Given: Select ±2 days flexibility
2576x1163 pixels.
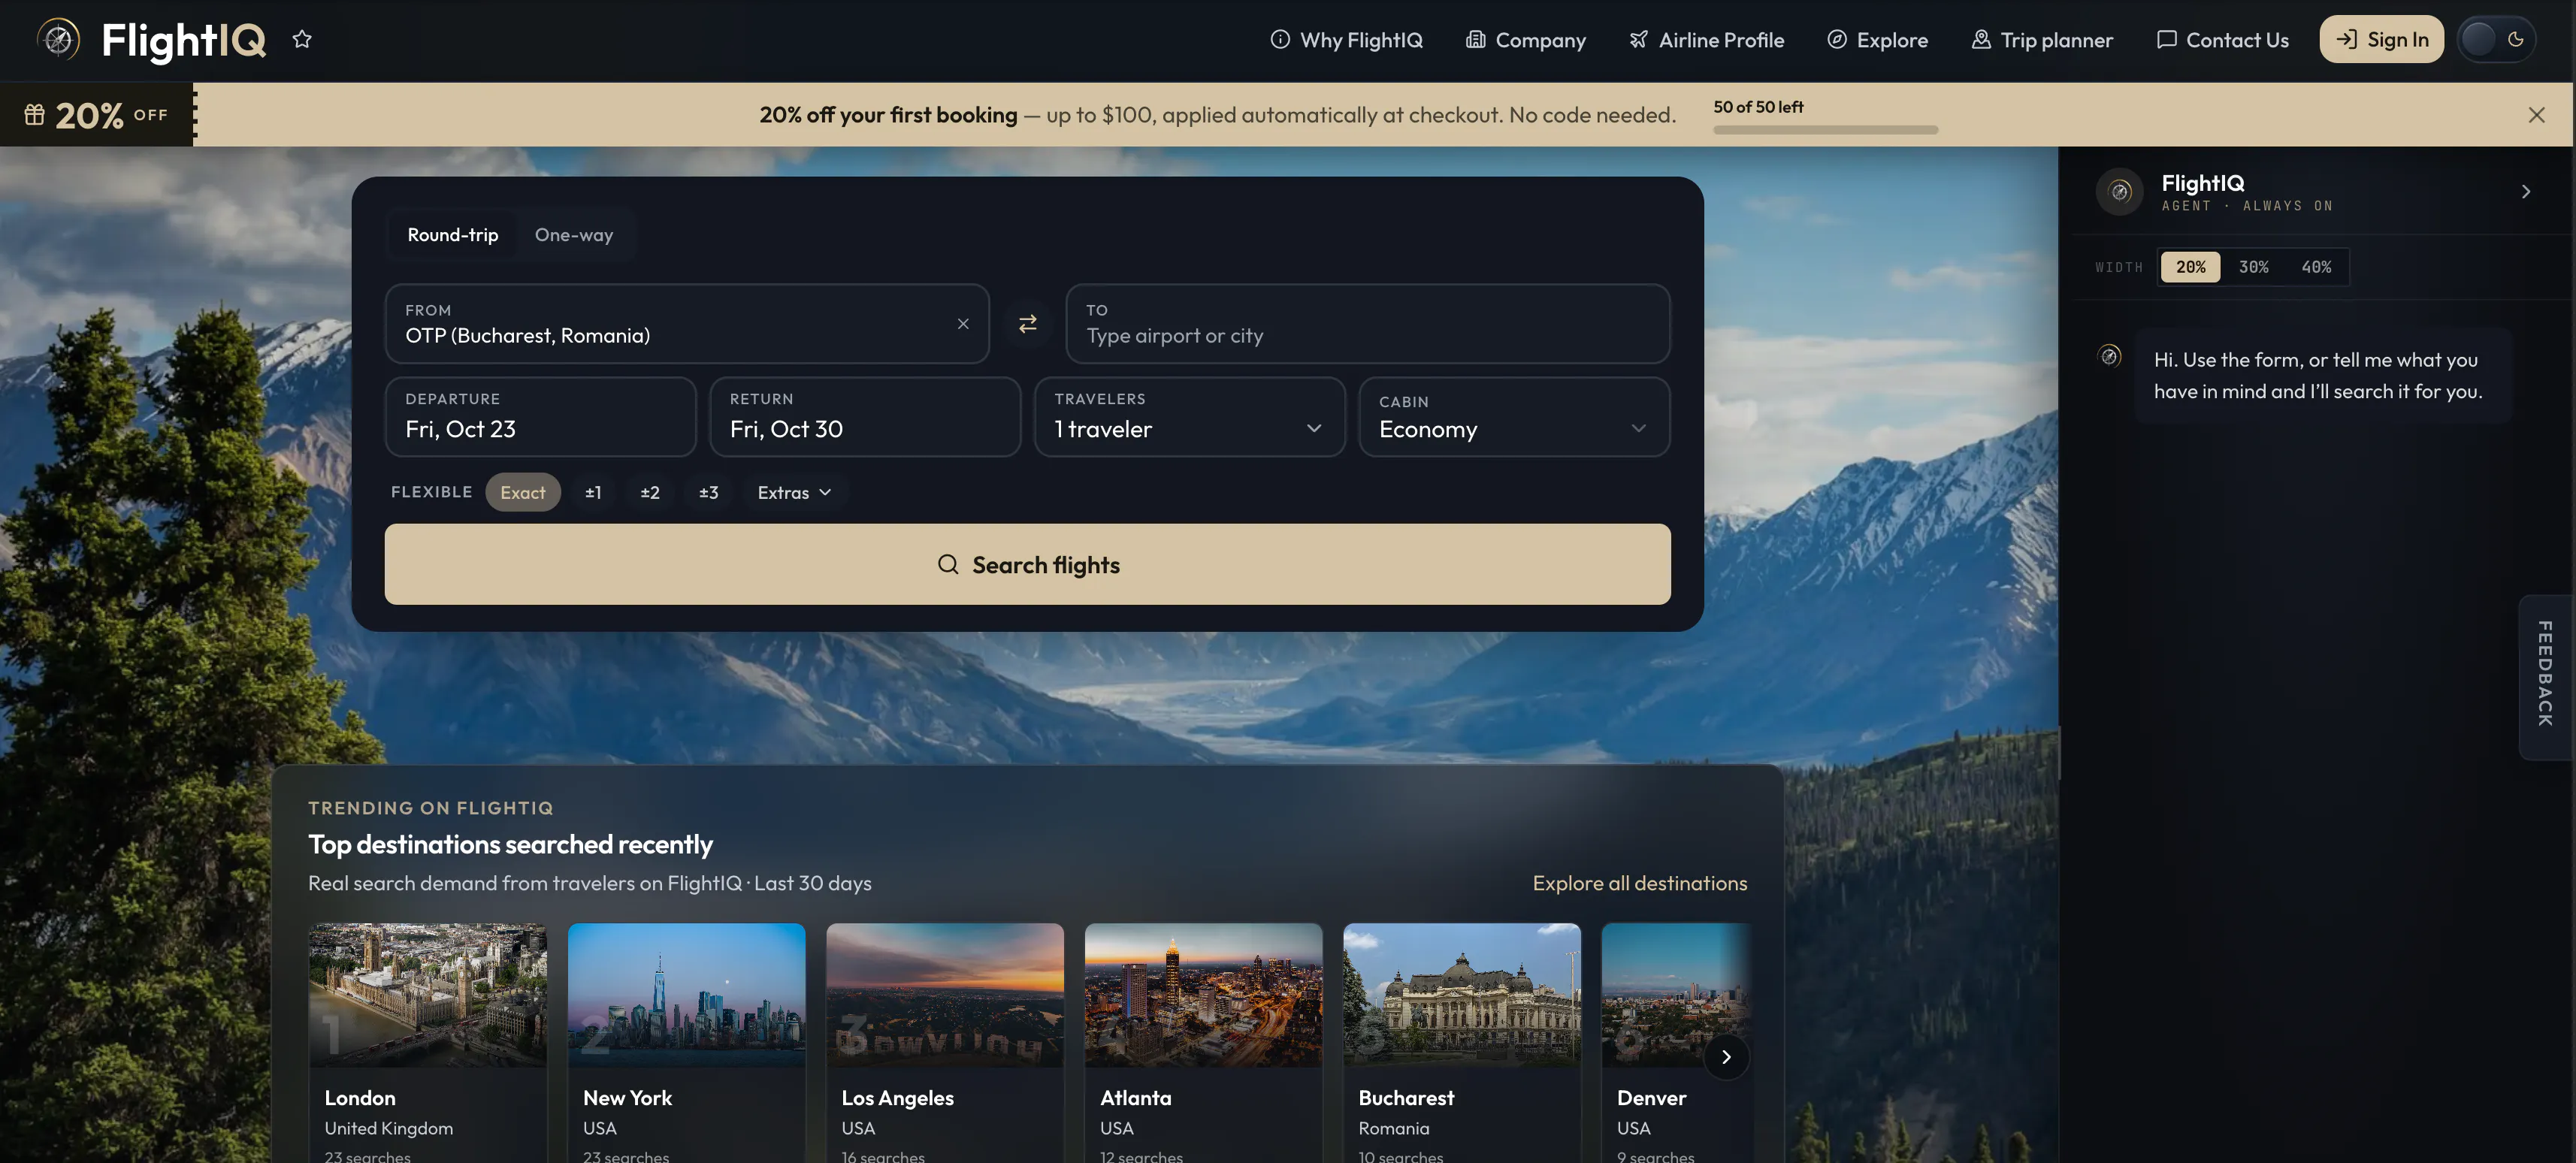Looking at the screenshot, I should (650, 492).
